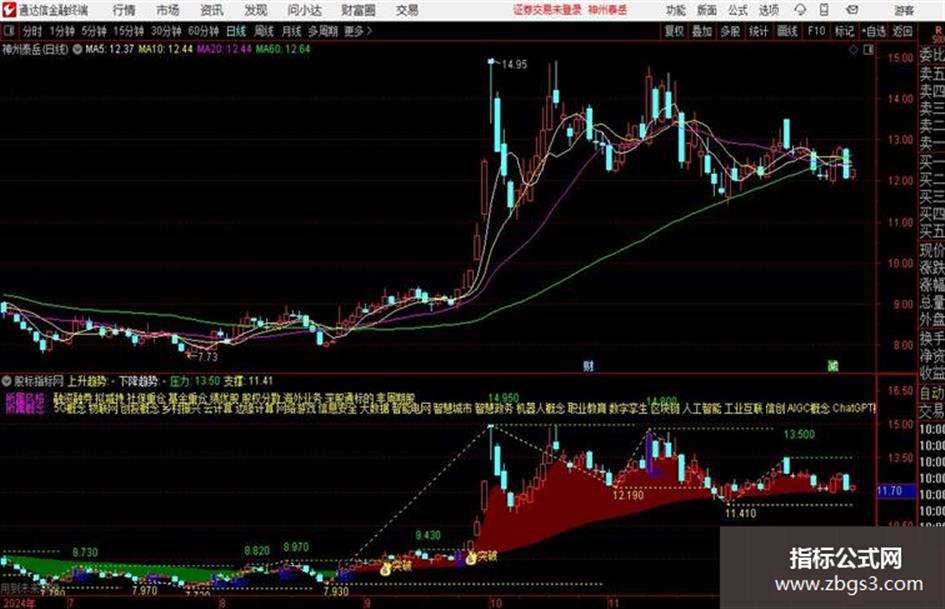The image size is (945, 609).
Task: Select the 日线 daily period tab
Action: 236,31
